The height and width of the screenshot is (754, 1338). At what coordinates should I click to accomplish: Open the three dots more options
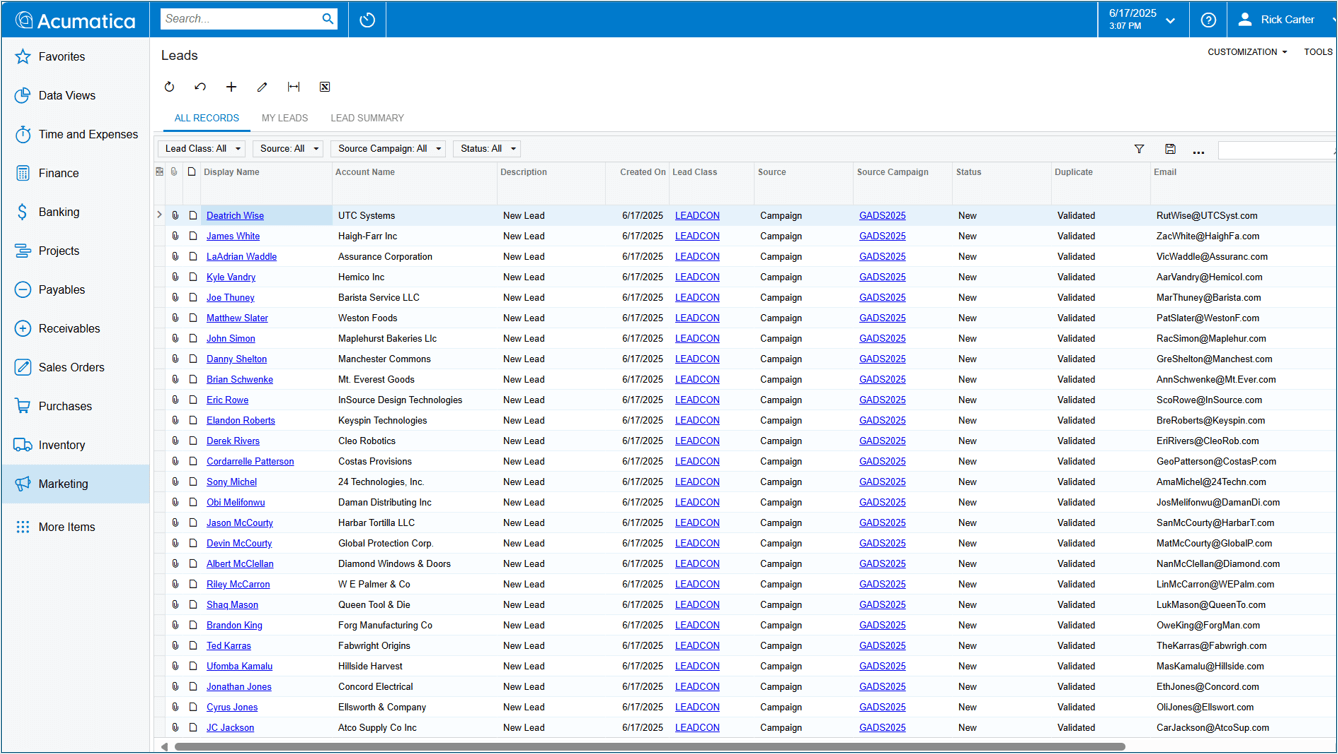click(1199, 151)
